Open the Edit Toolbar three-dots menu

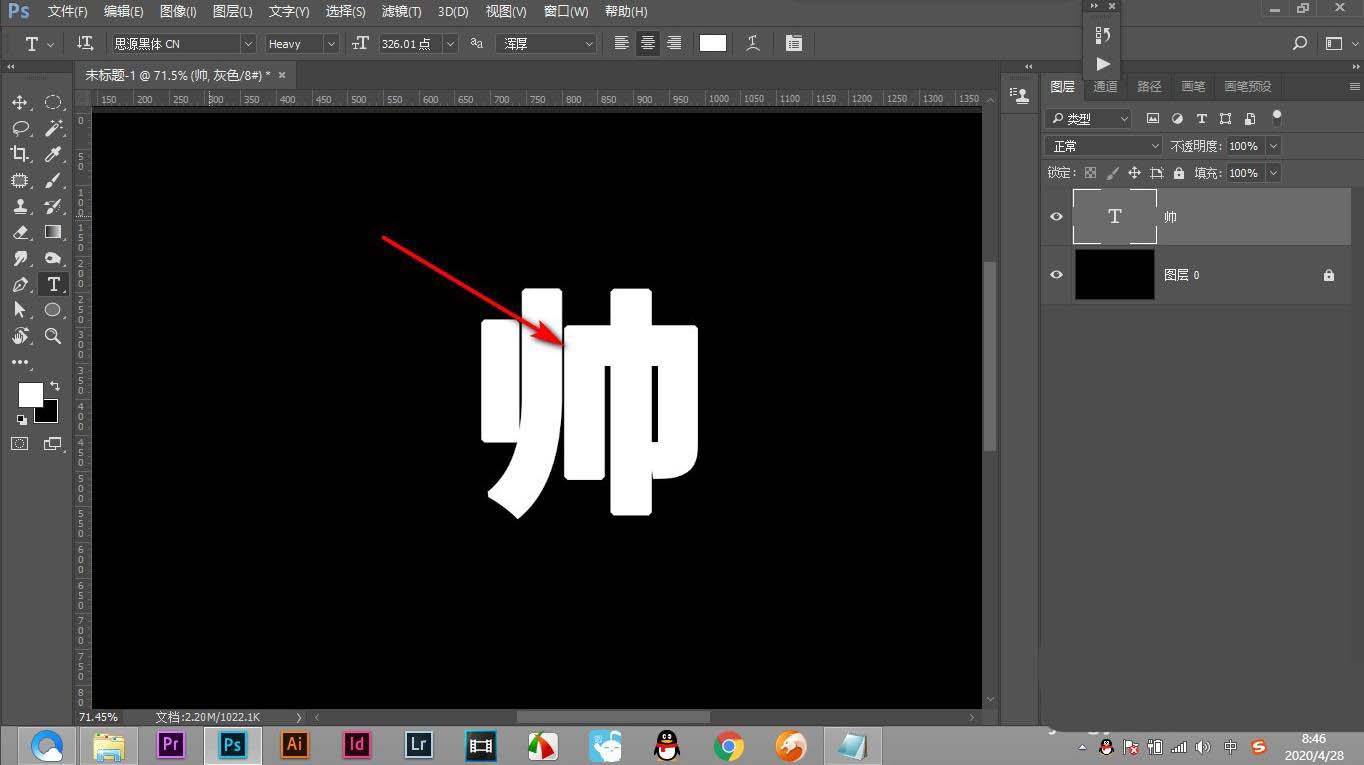20,362
